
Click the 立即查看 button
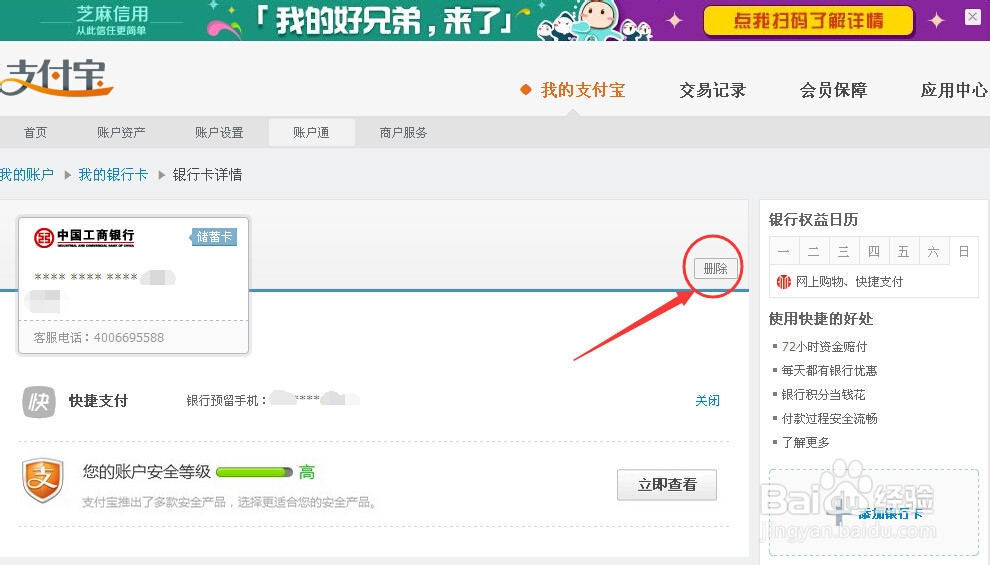(x=667, y=485)
